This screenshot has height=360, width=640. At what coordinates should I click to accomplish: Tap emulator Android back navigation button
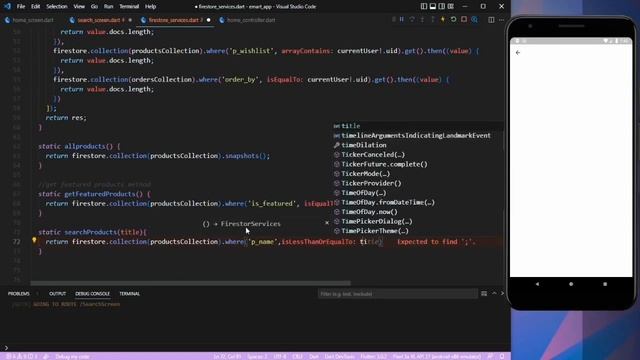(x=537, y=284)
